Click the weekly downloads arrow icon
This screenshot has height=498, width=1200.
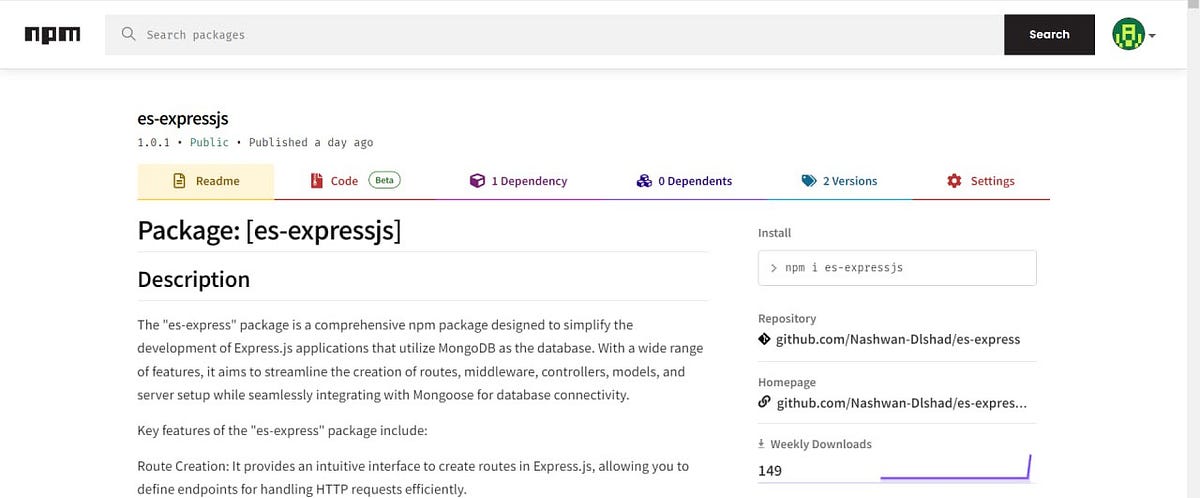point(762,444)
